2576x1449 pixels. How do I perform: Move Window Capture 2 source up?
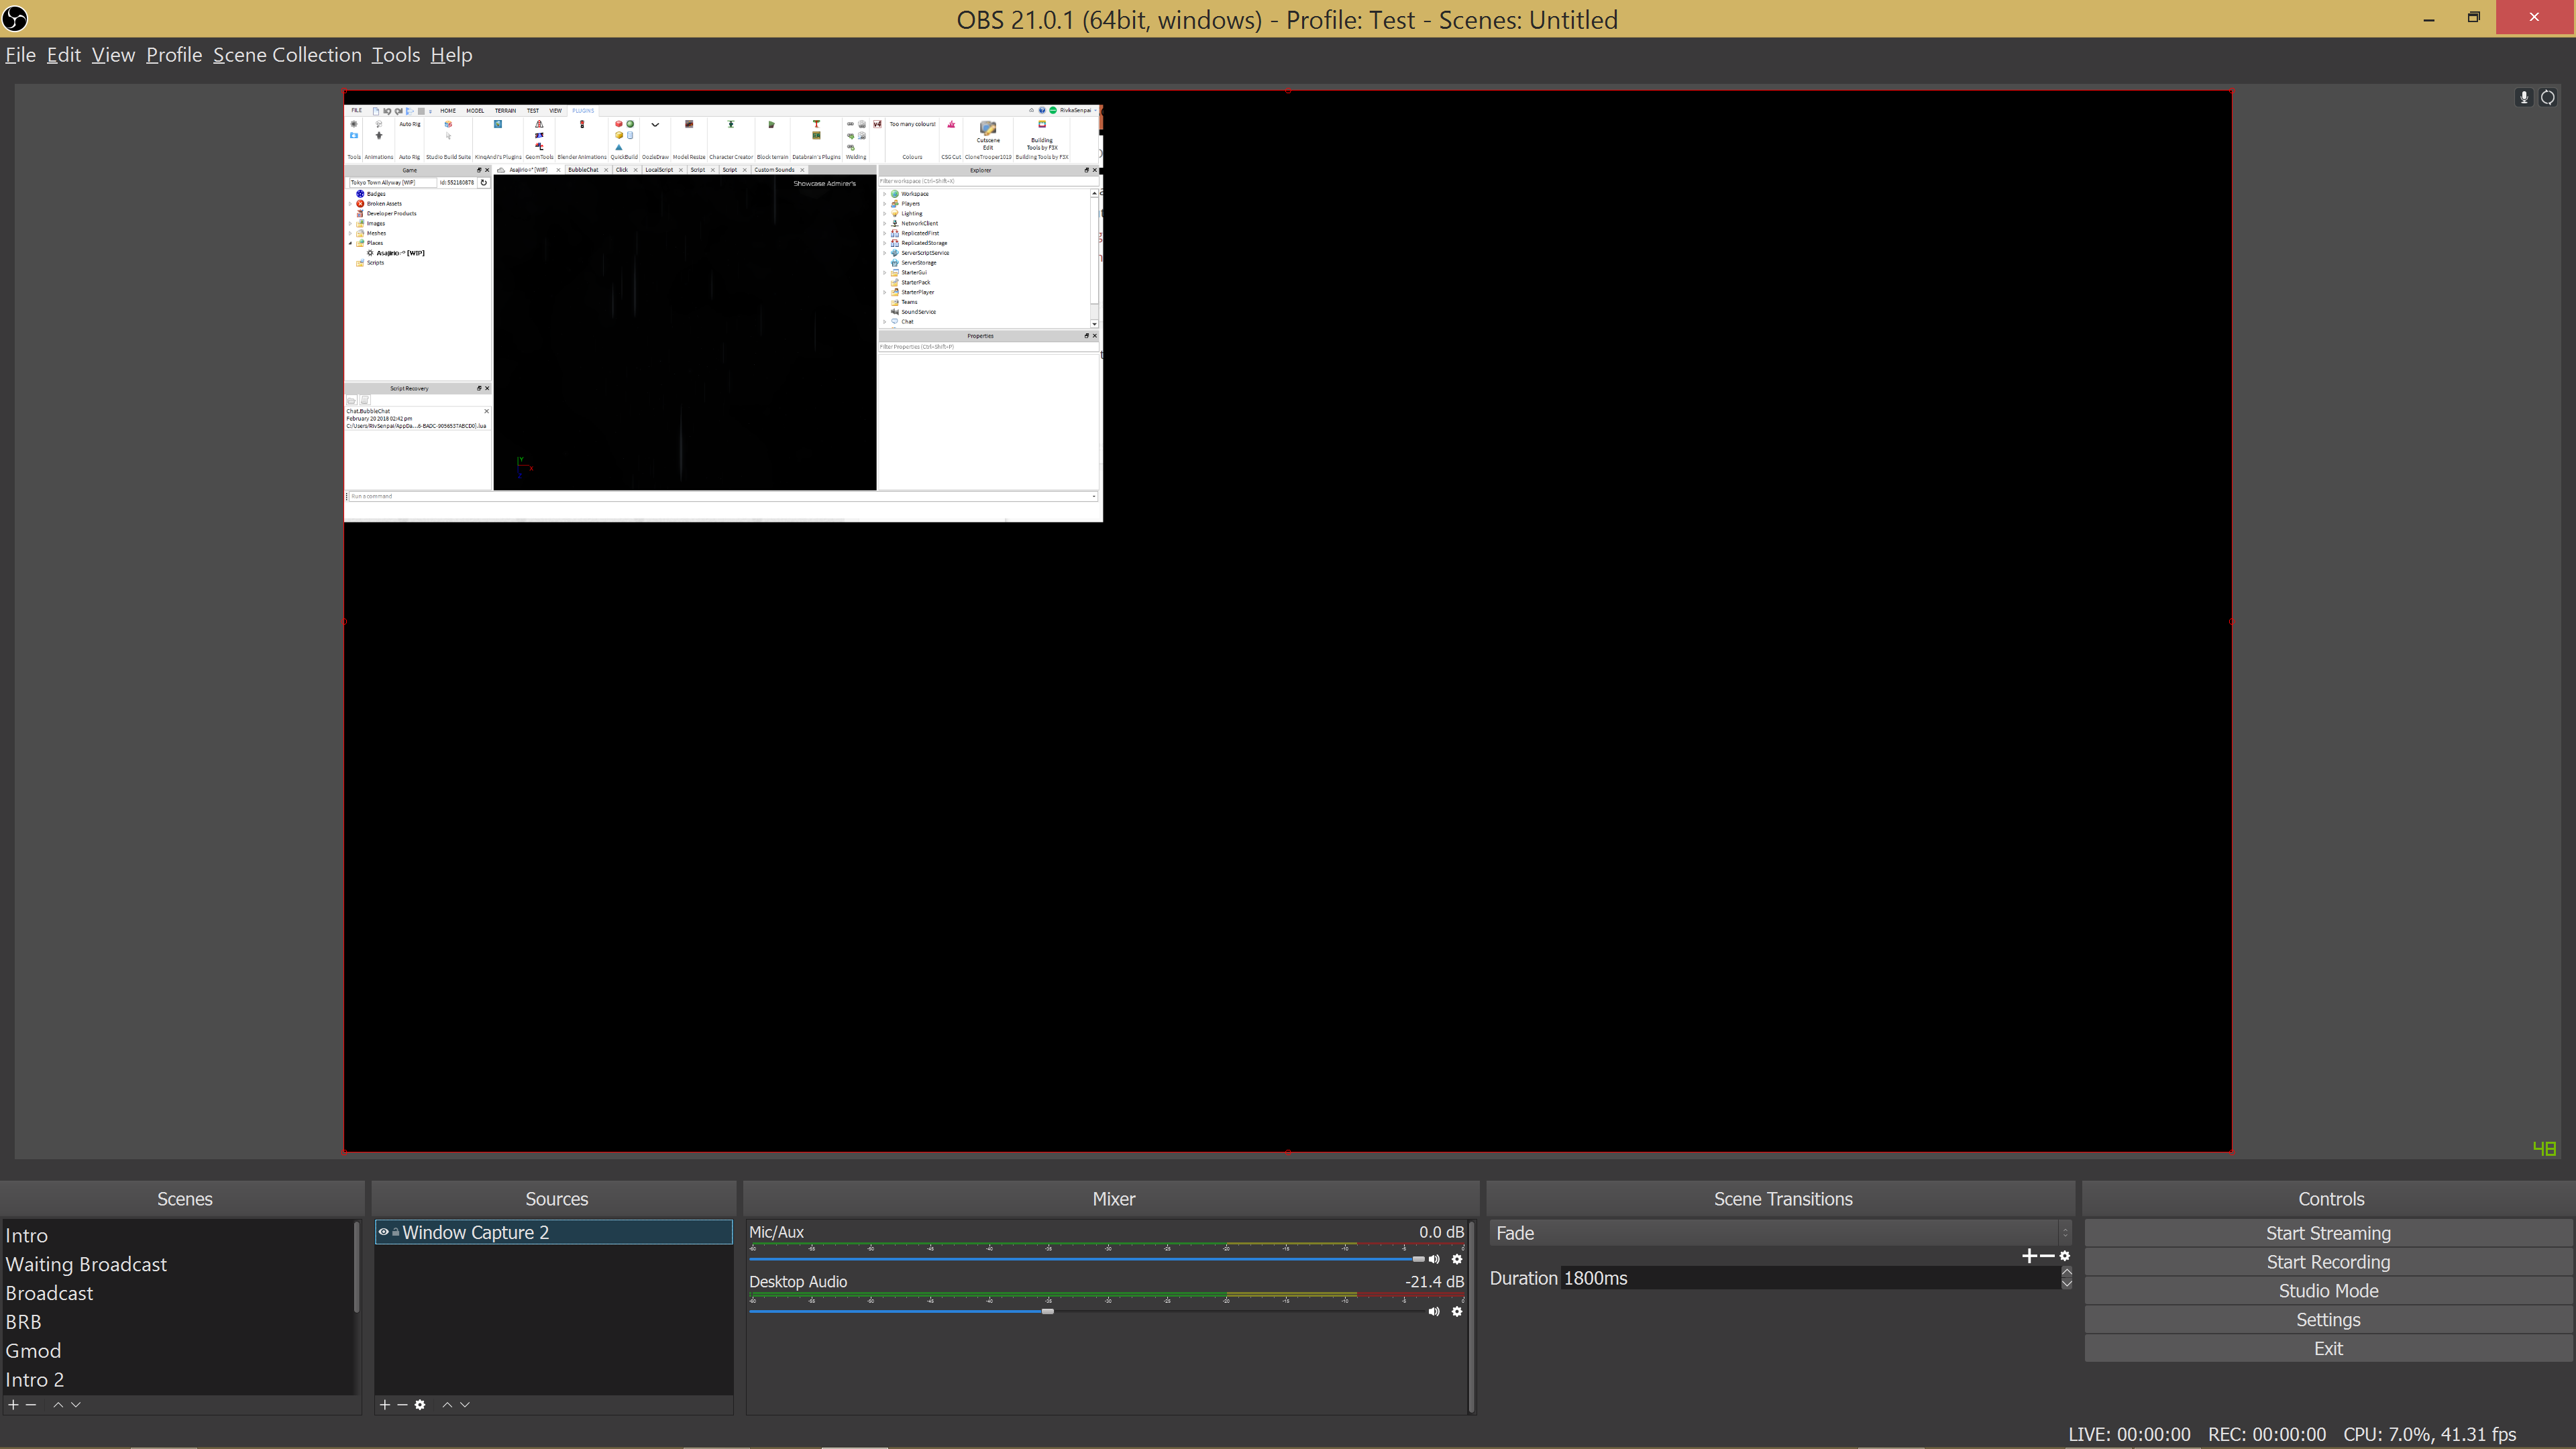point(447,1405)
